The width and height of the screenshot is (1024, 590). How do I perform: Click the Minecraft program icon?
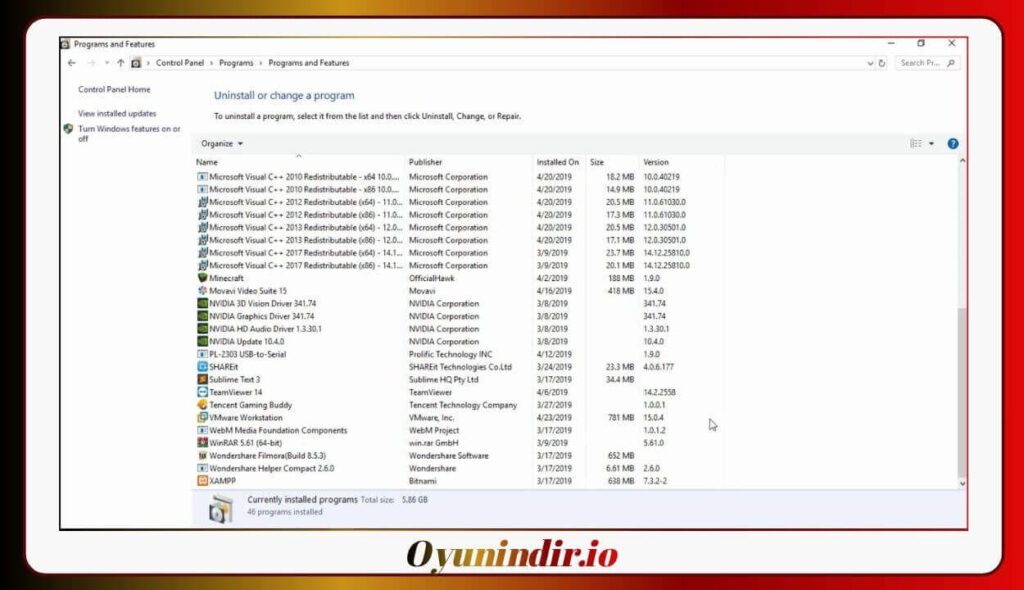tap(202, 278)
